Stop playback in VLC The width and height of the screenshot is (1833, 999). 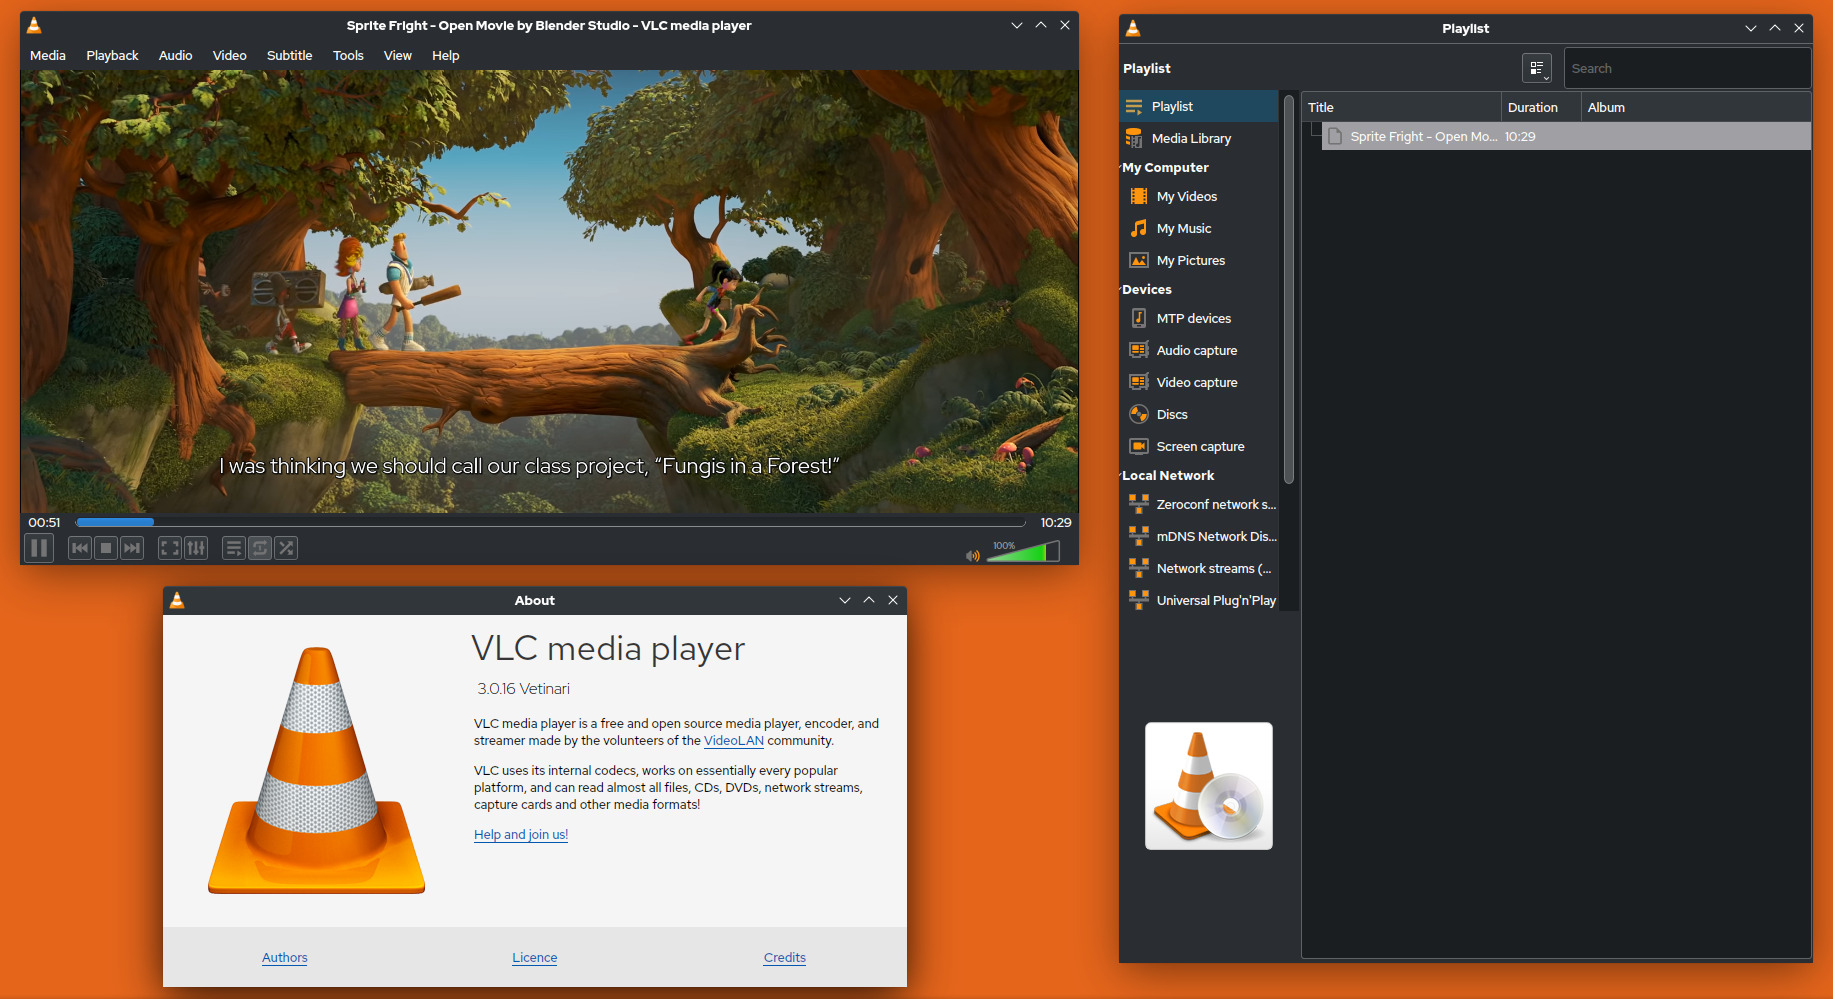tap(105, 548)
